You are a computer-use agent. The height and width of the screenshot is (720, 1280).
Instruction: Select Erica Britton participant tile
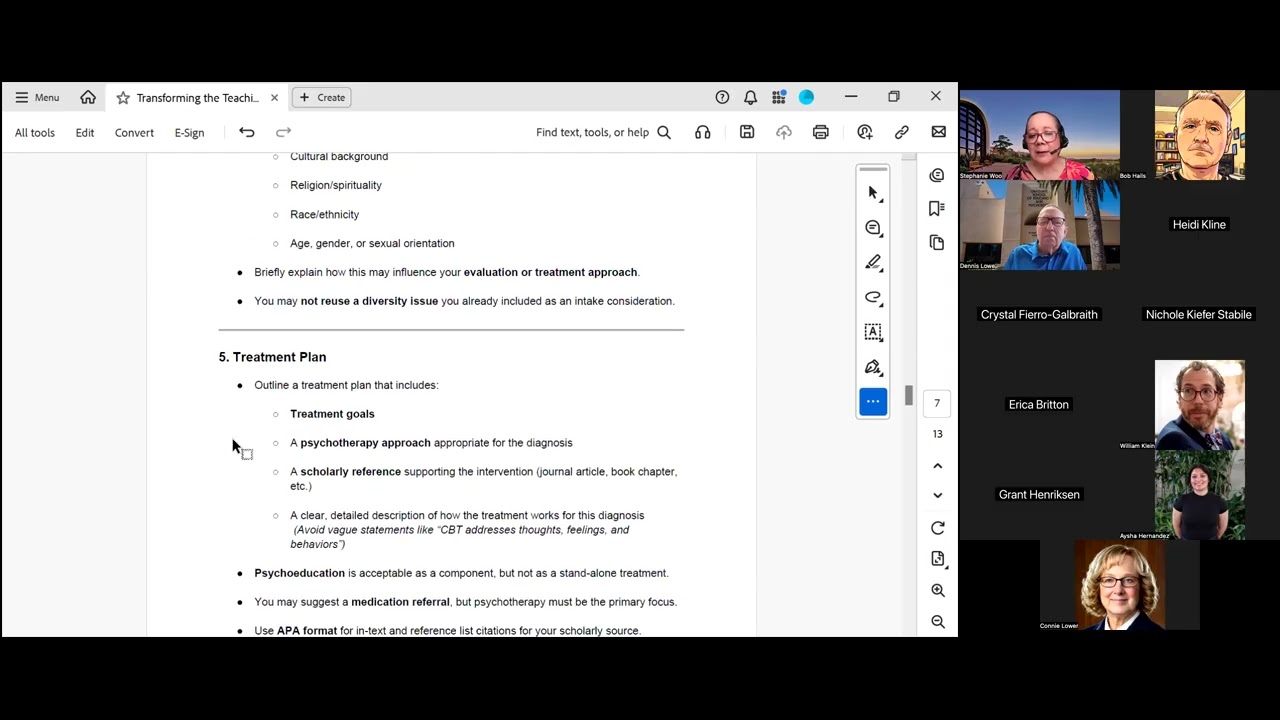1039,405
